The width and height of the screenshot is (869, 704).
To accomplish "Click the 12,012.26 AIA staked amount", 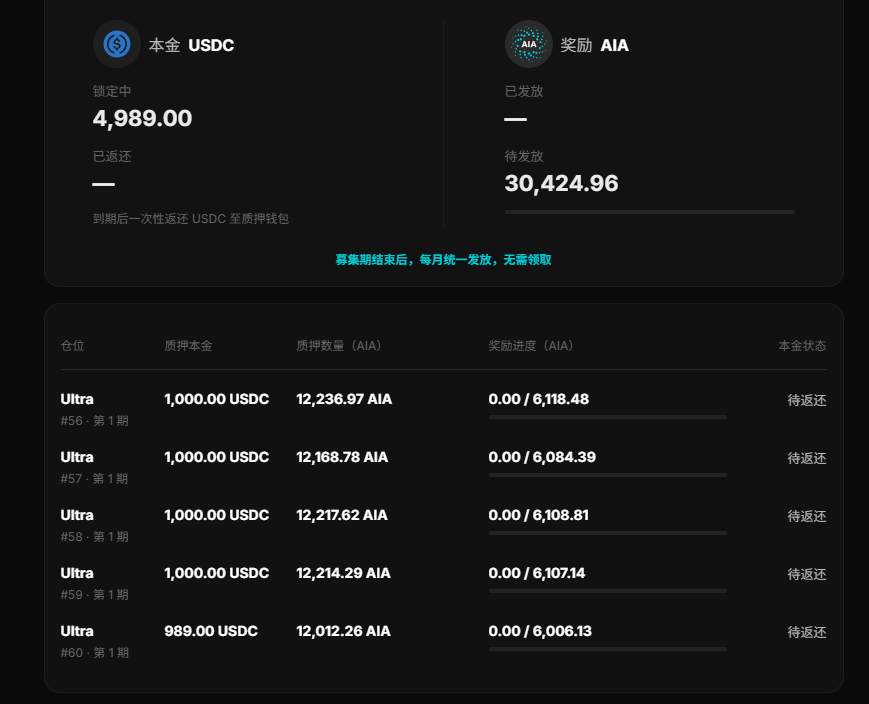I will [344, 631].
